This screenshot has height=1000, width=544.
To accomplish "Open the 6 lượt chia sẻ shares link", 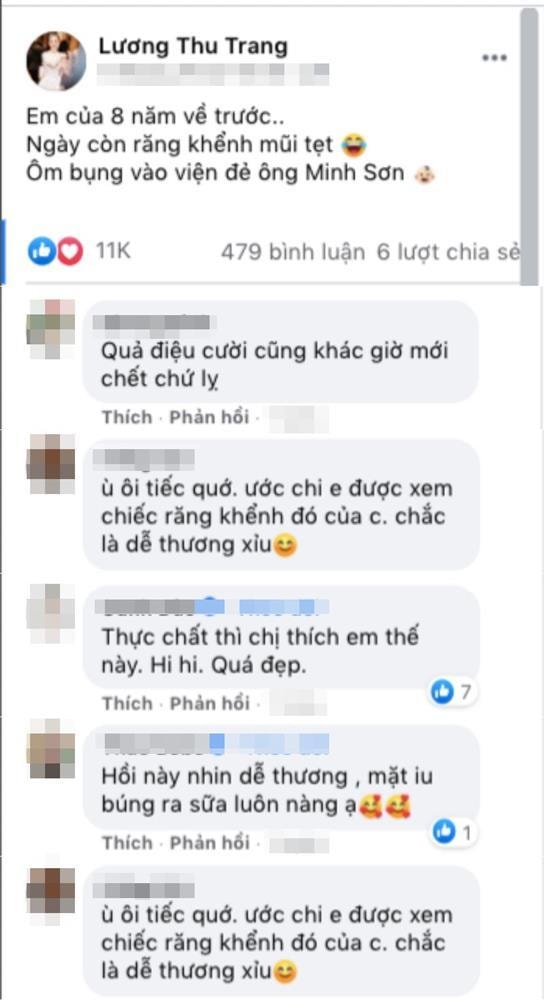I will pyautogui.click(x=448, y=253).
